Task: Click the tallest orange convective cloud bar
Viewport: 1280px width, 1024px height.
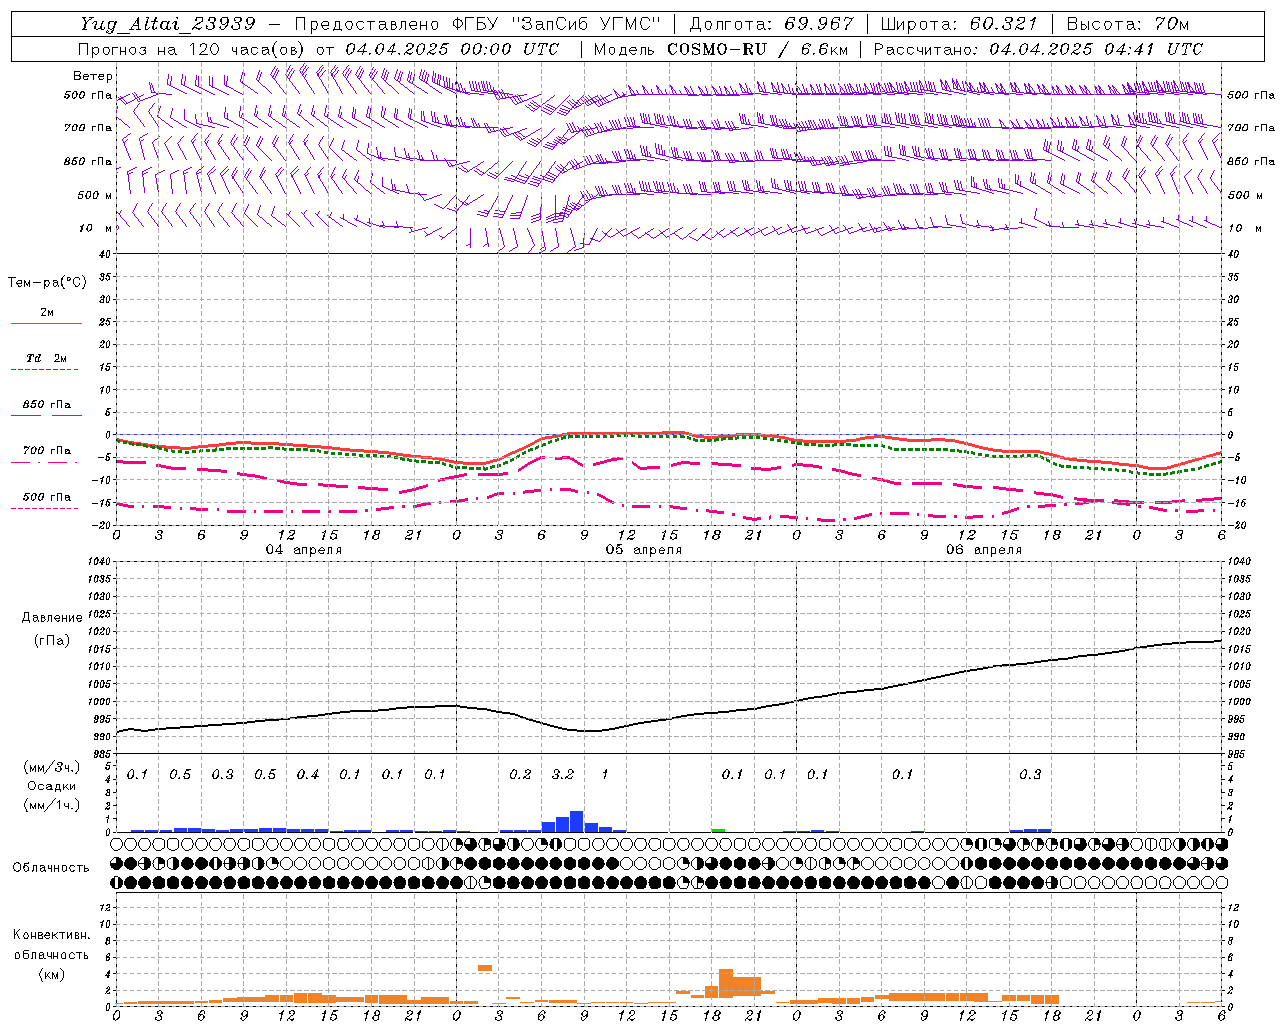Action: [726, 981]
